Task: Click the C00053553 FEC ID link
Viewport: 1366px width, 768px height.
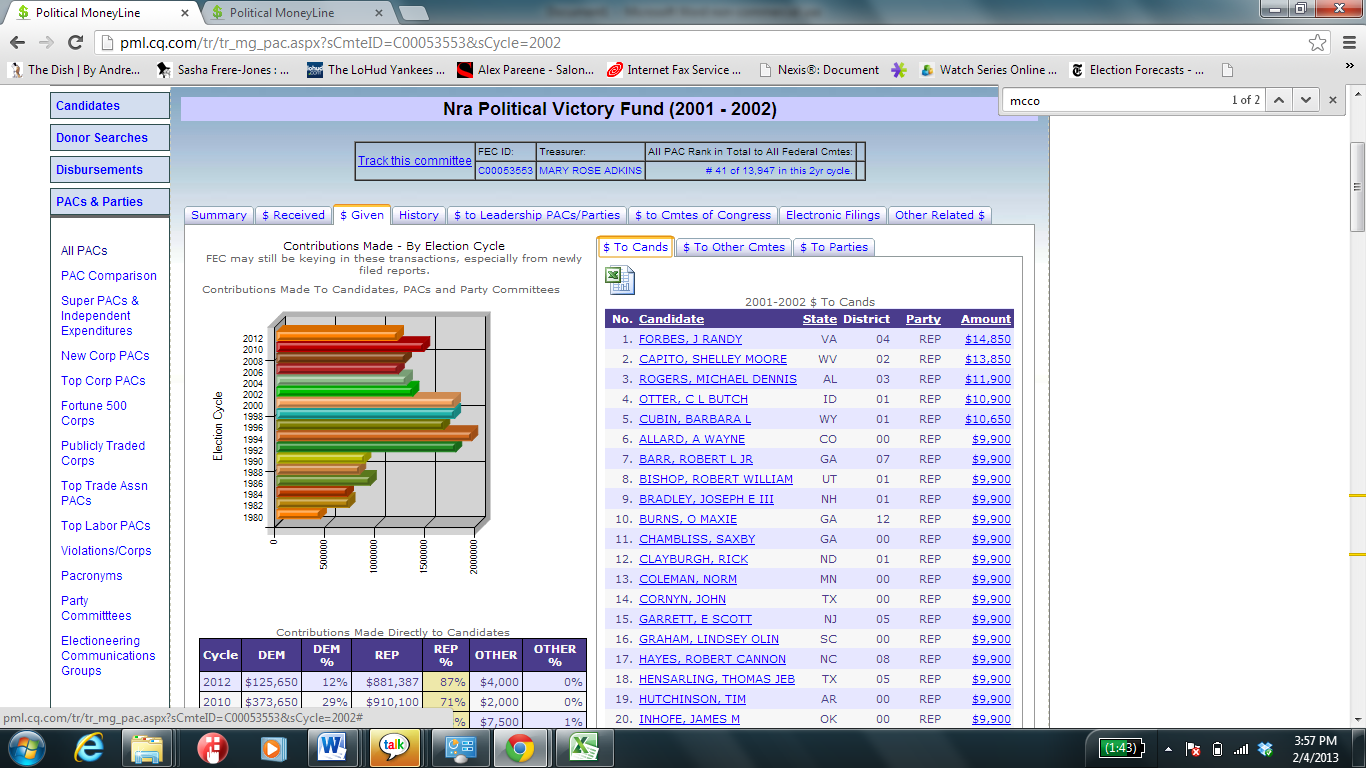Action: pos(505,171)
